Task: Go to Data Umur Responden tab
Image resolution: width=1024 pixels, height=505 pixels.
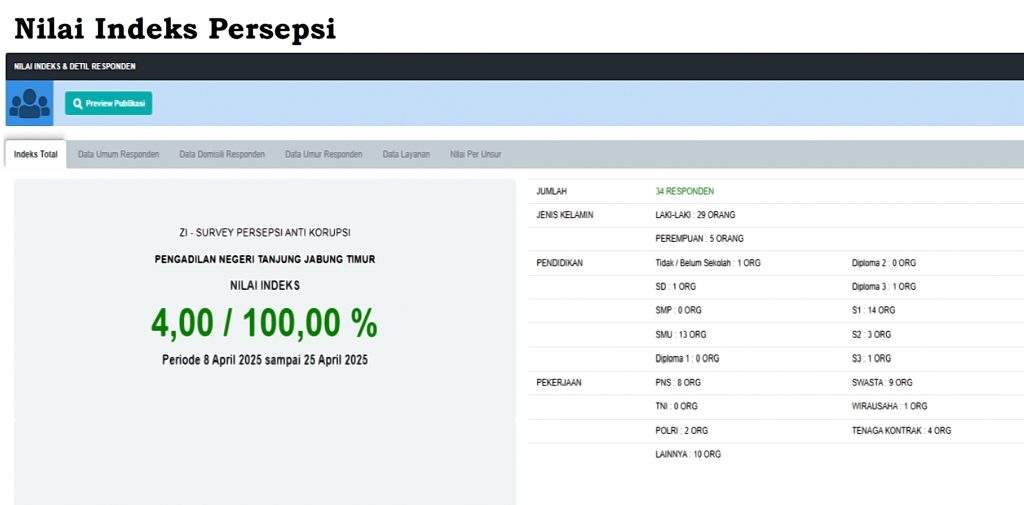Action: tap(323, 154)
